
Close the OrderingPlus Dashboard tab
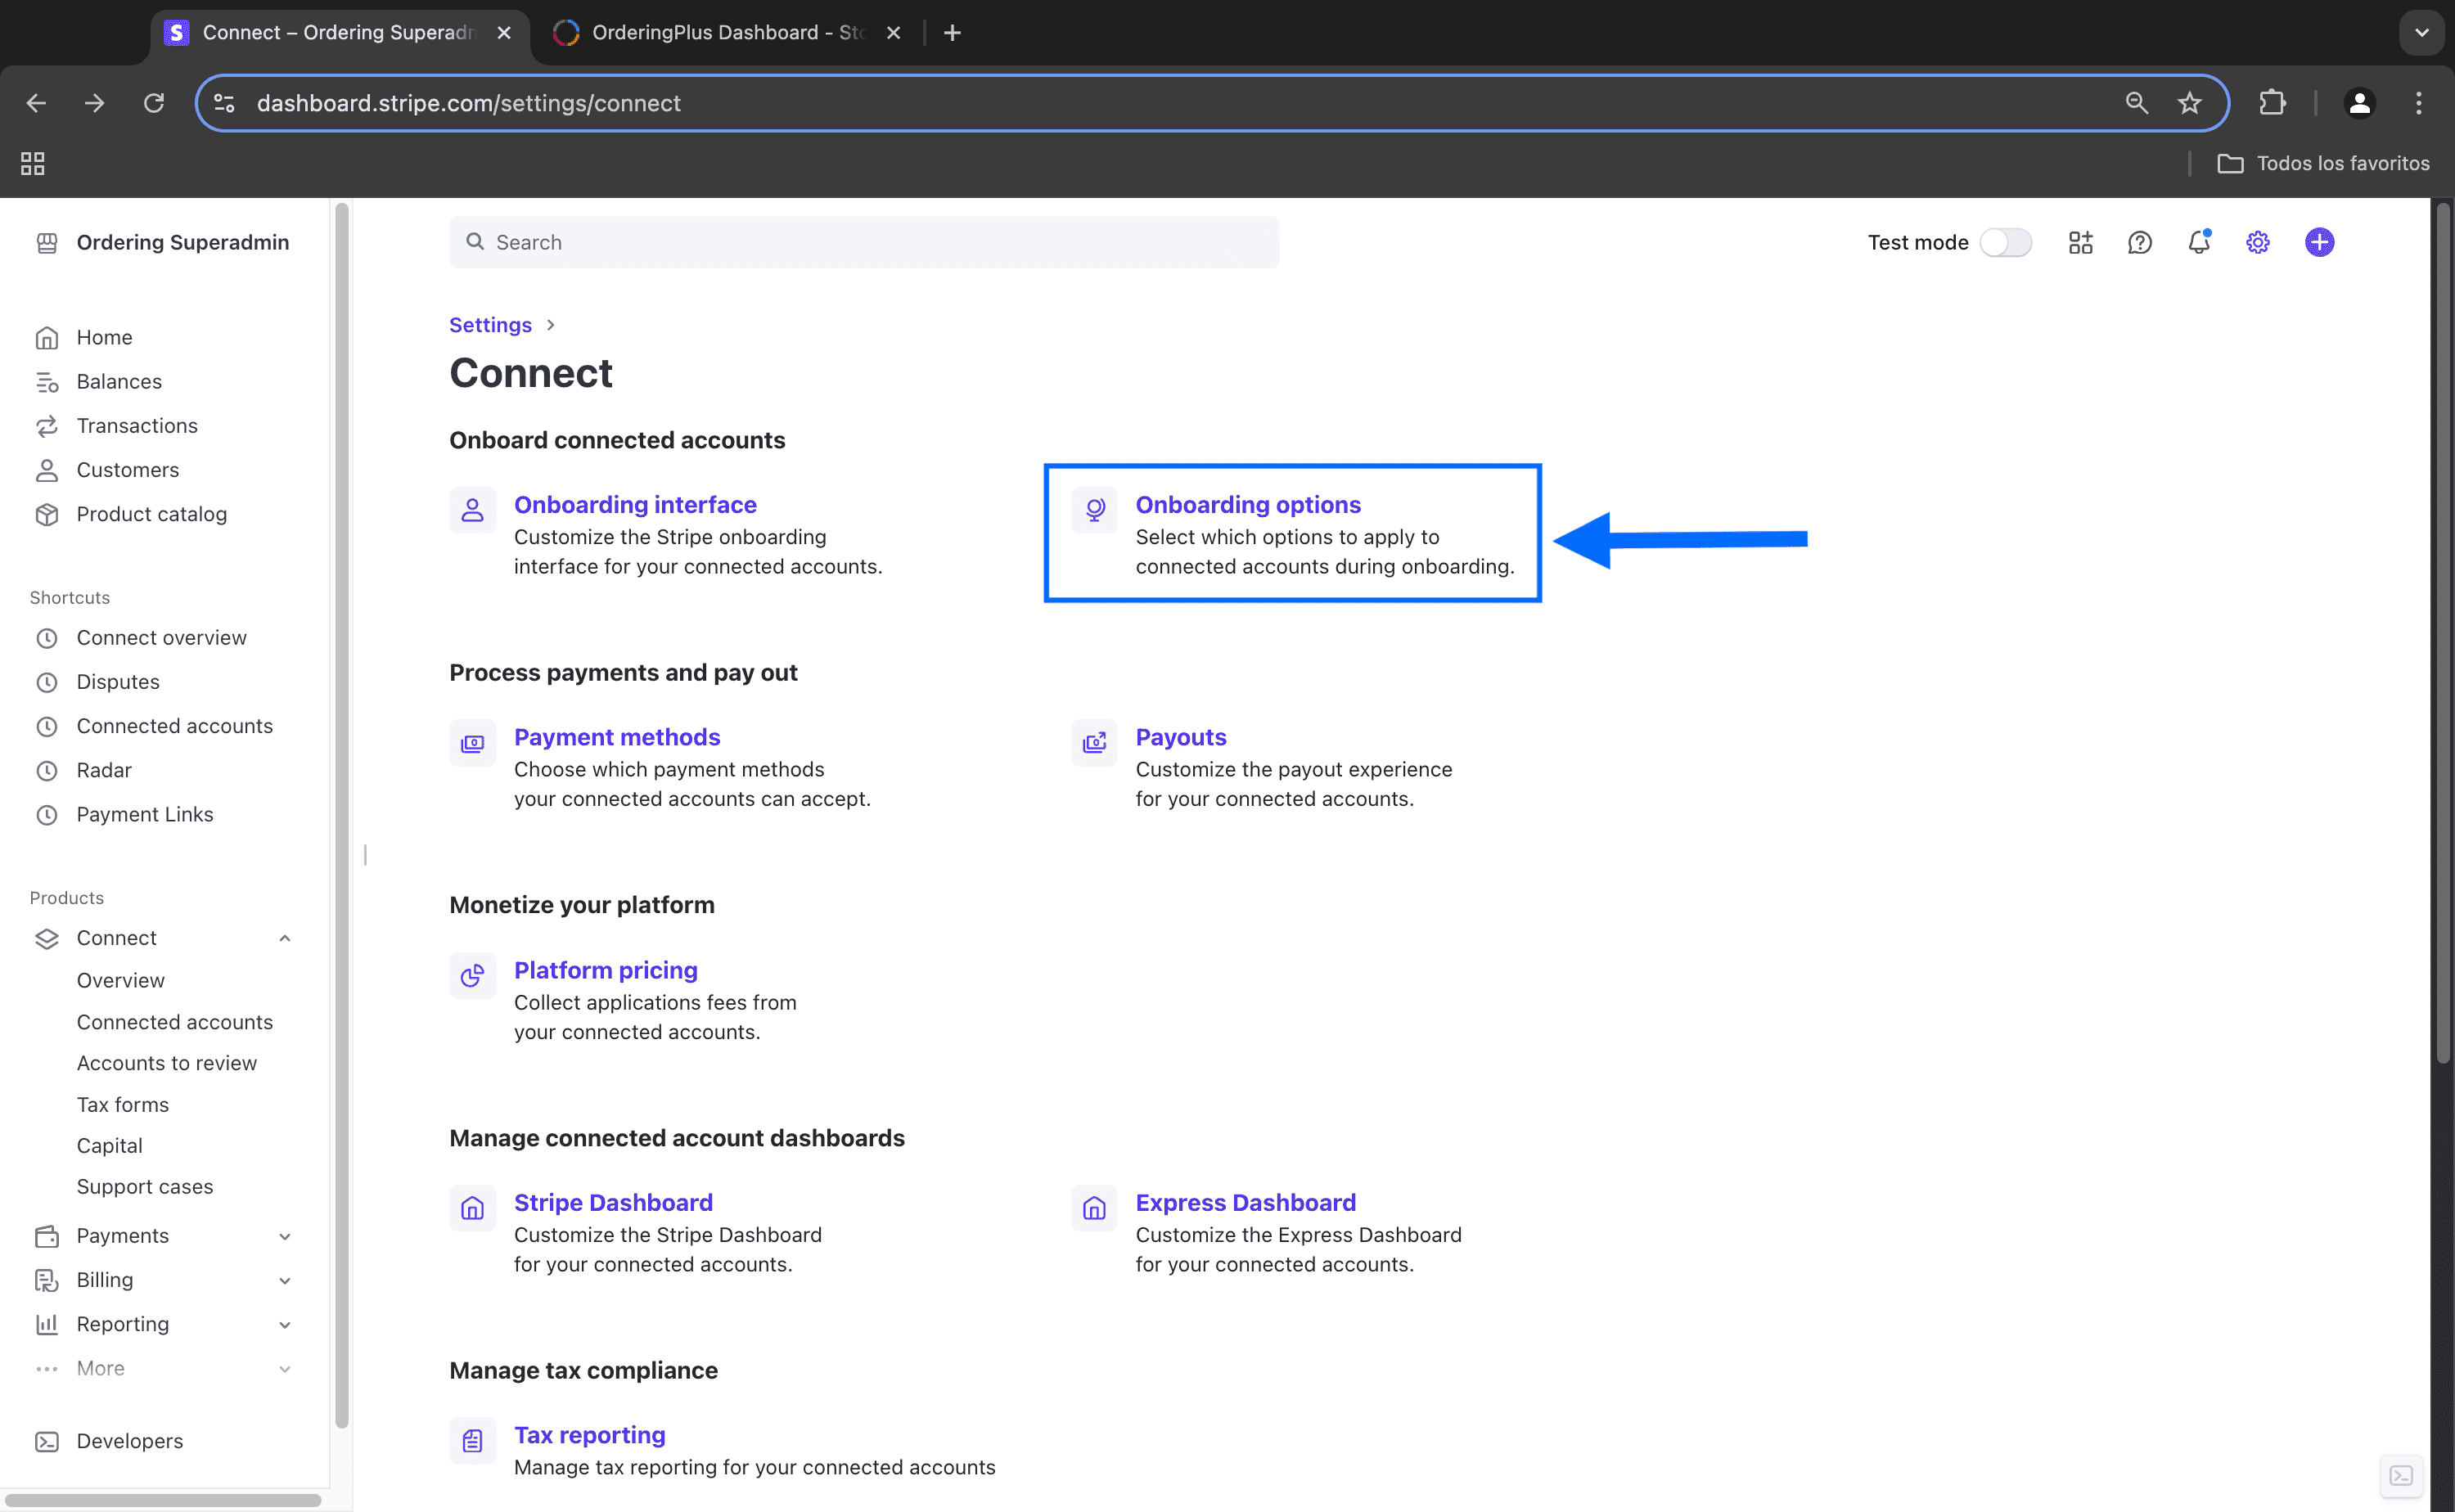click(893, 33)
